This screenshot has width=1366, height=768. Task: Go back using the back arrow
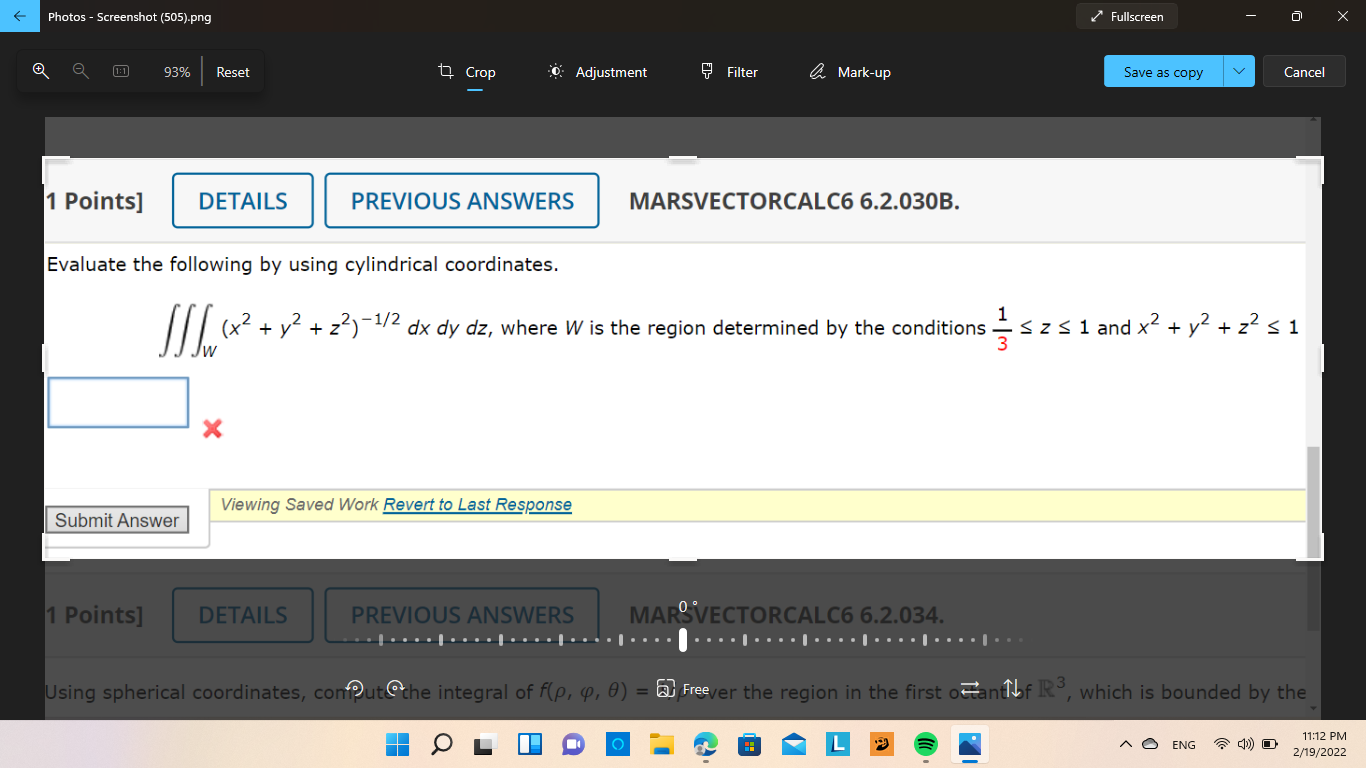pyautogui.click(x=18, y=16)
